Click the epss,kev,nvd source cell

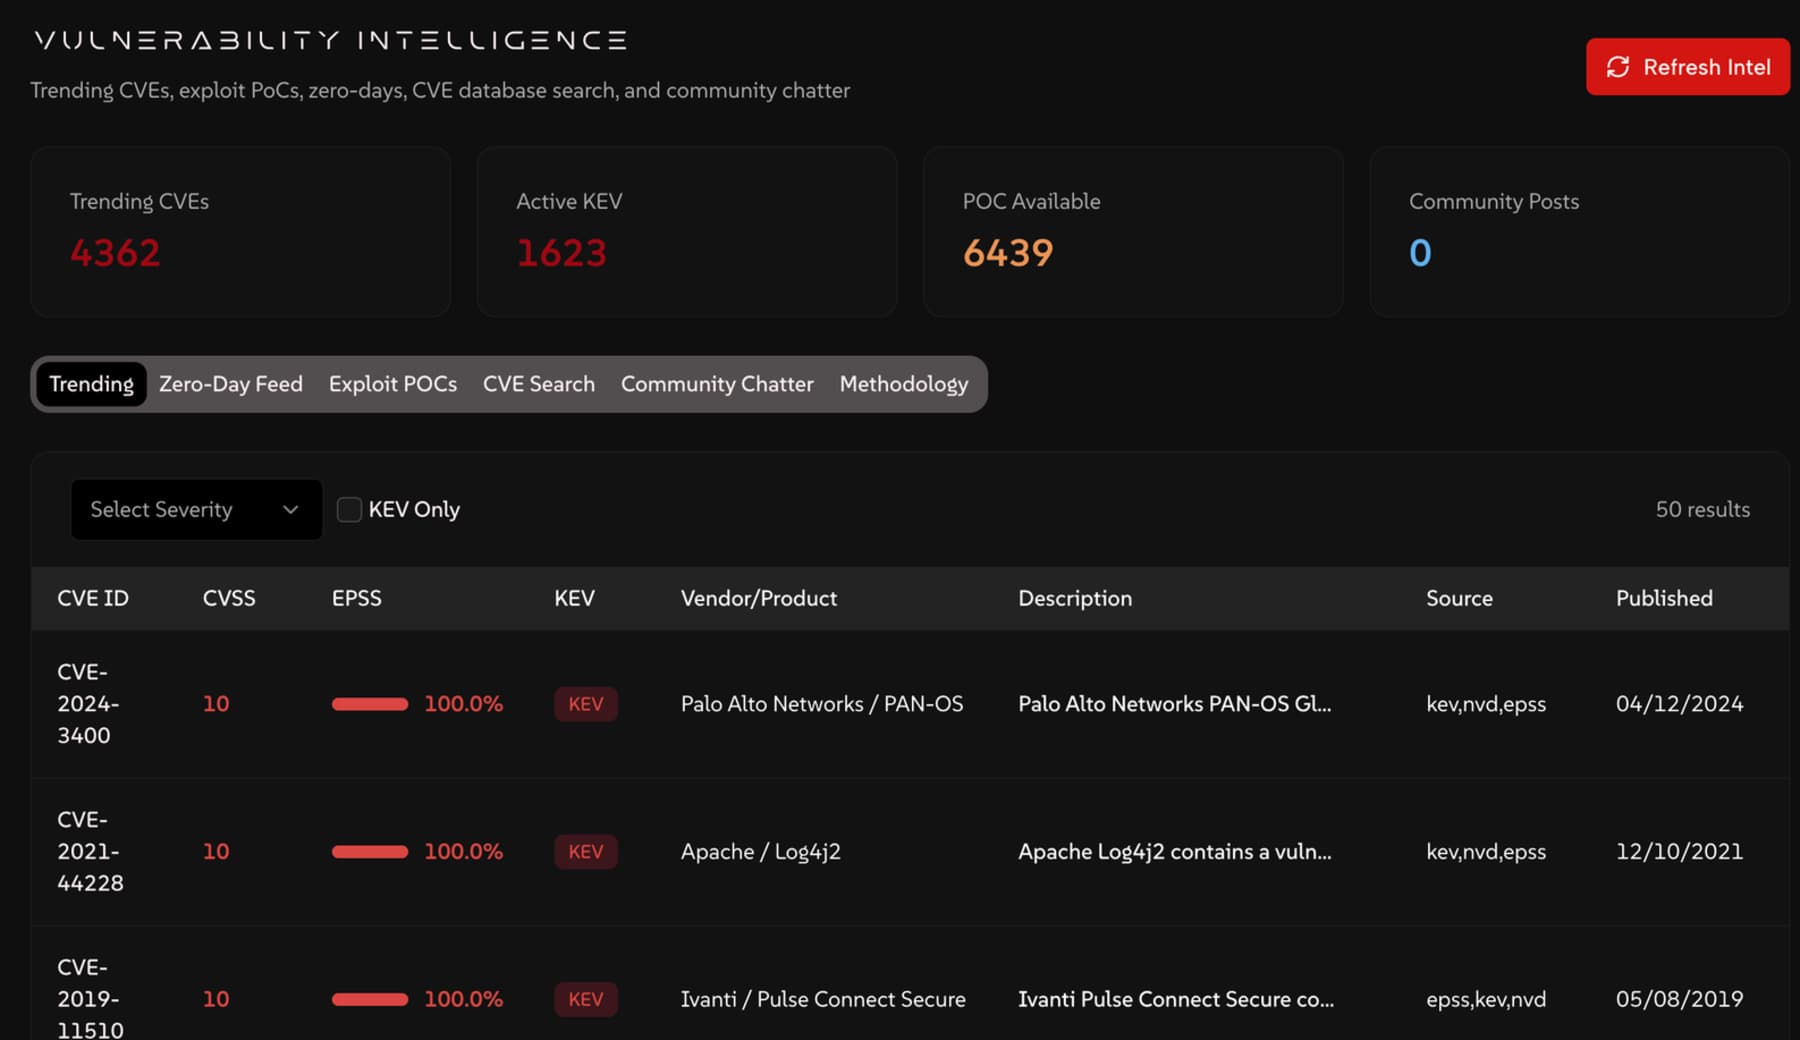click(x=1486, y=999)
